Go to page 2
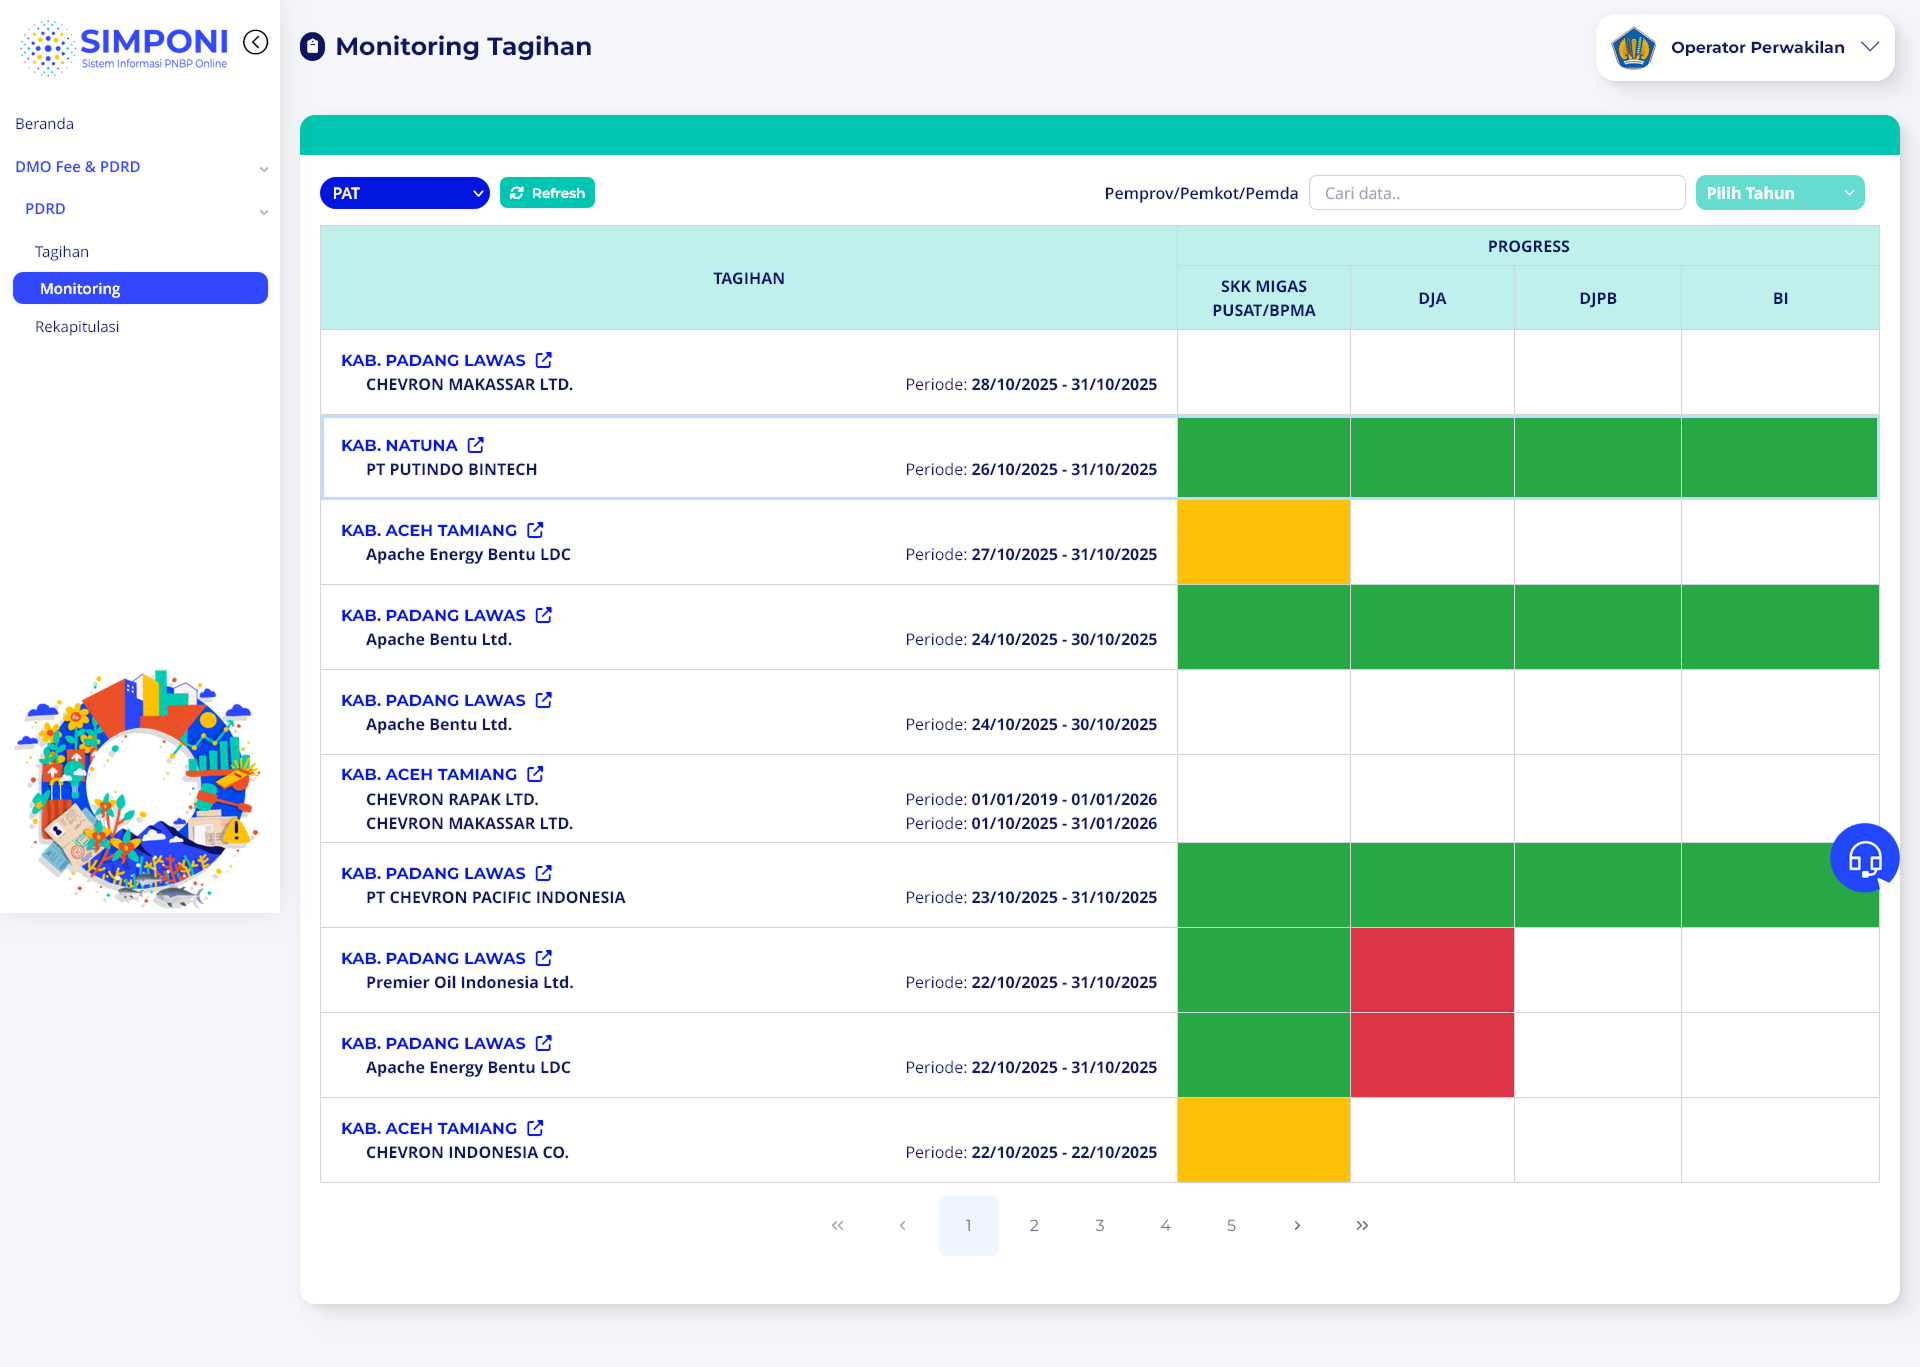 (1034, 1225)
